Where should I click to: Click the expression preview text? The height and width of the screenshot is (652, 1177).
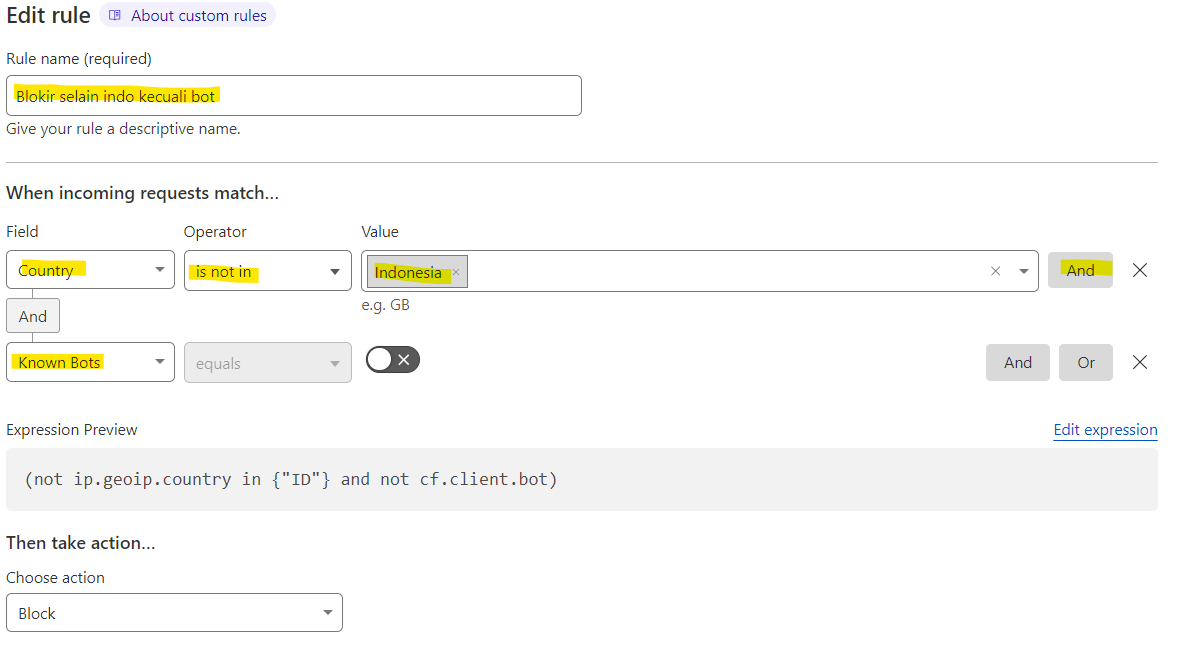pyautogui.click(x=291, y=479)
